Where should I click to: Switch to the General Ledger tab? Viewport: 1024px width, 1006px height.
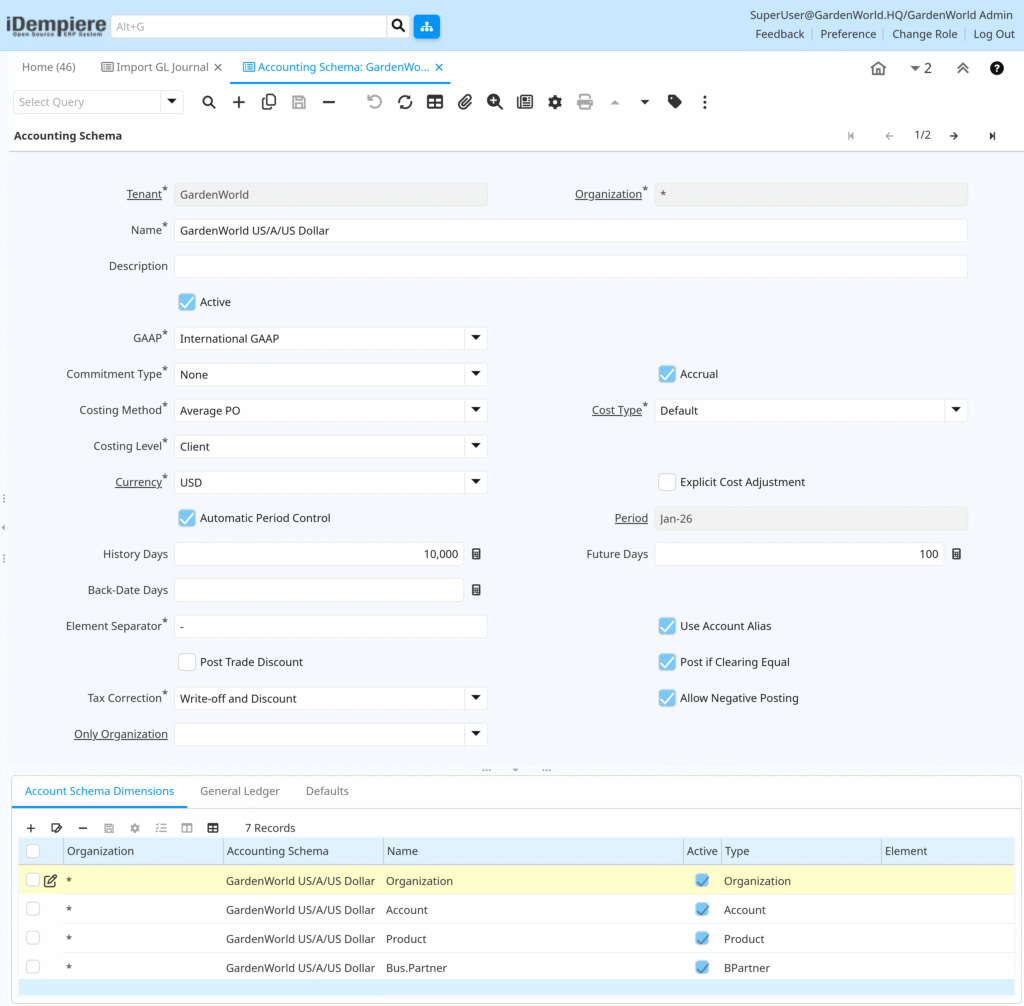tap(240, 790)
